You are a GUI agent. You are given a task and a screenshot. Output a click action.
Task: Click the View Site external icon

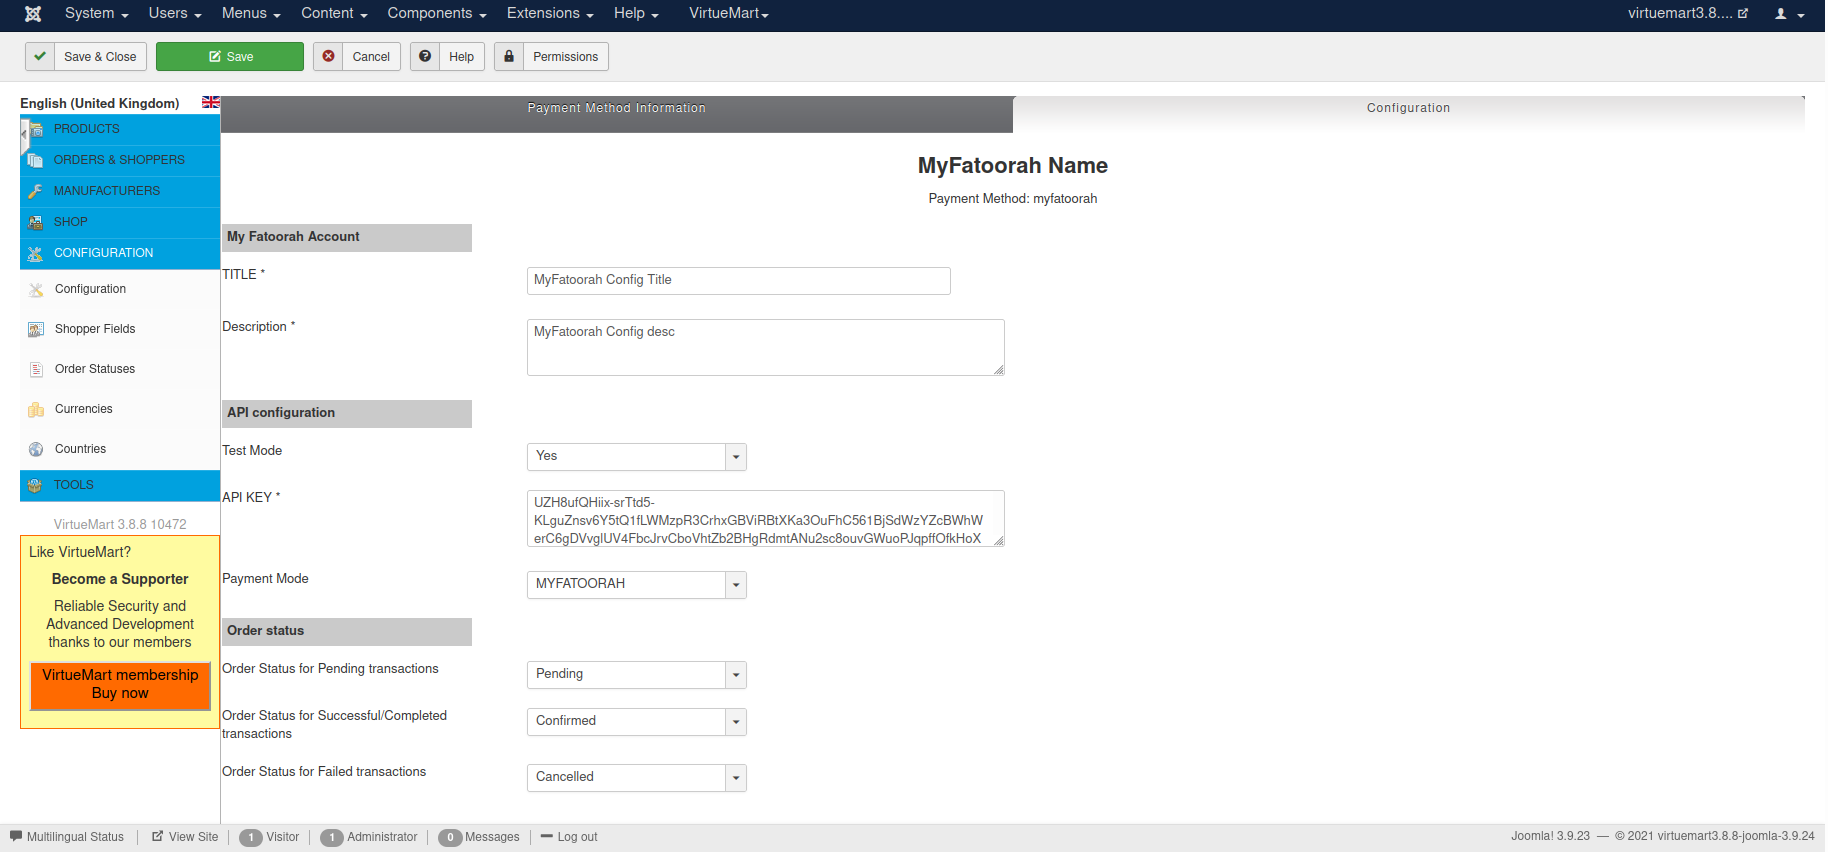158,836
